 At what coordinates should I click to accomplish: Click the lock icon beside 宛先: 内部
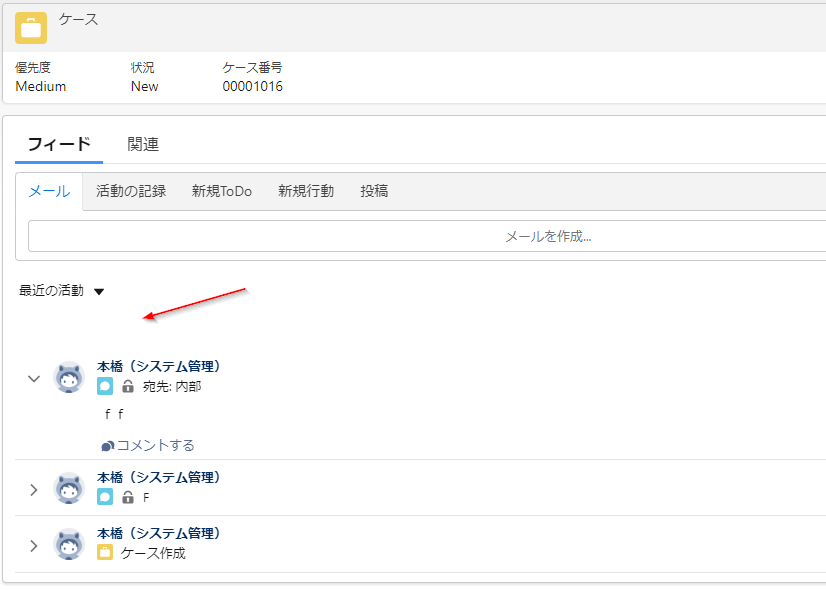click(x=128, y=387)
